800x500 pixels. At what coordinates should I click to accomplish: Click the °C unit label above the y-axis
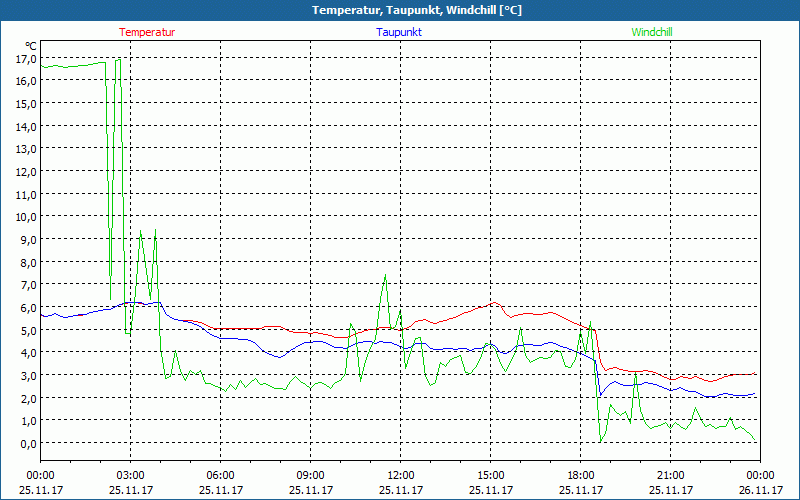31,45
